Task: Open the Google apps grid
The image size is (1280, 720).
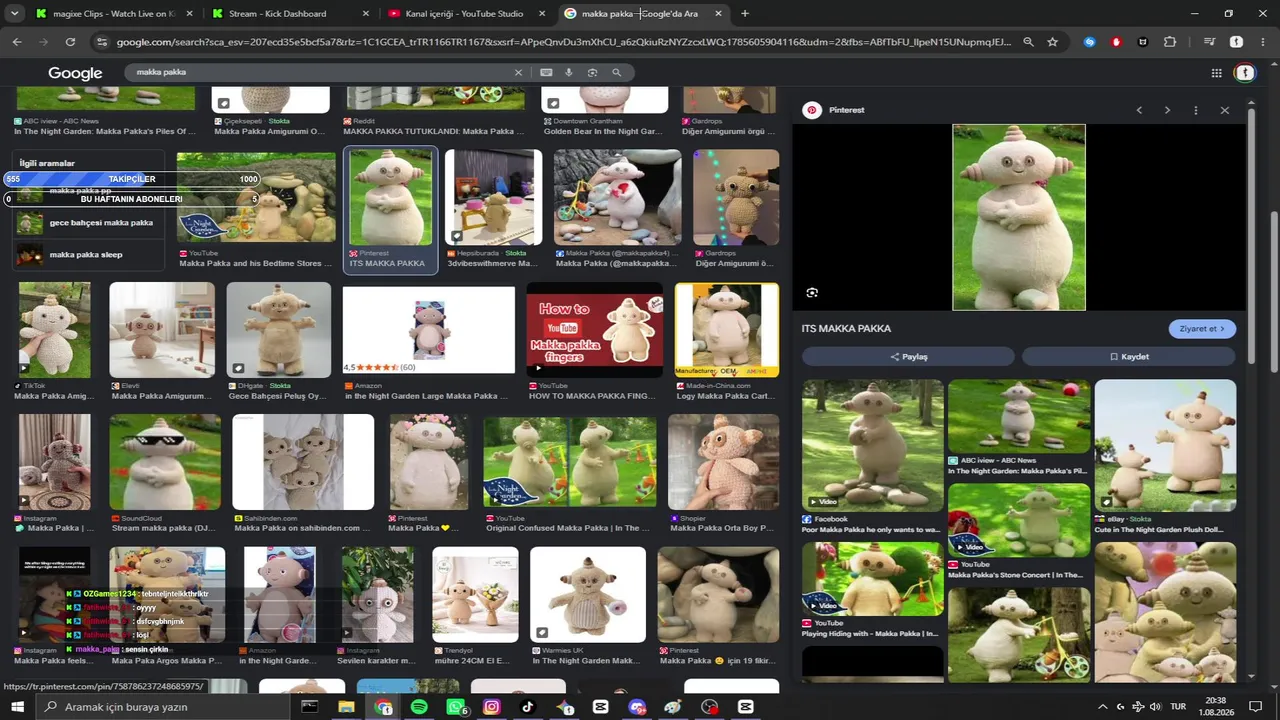Action: click(x=1216, y=73)
